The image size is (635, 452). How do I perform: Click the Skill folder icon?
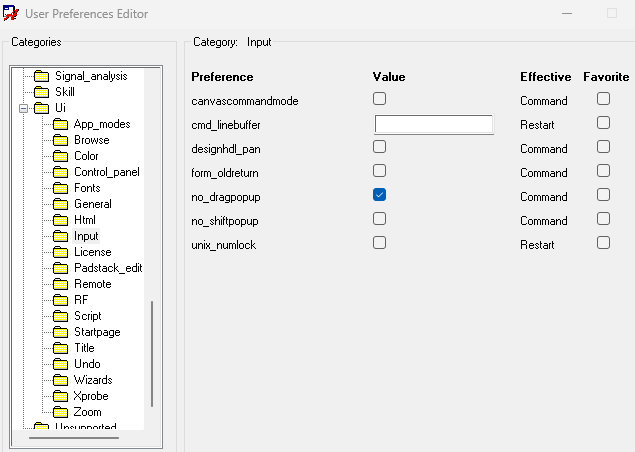pos(41,92)
